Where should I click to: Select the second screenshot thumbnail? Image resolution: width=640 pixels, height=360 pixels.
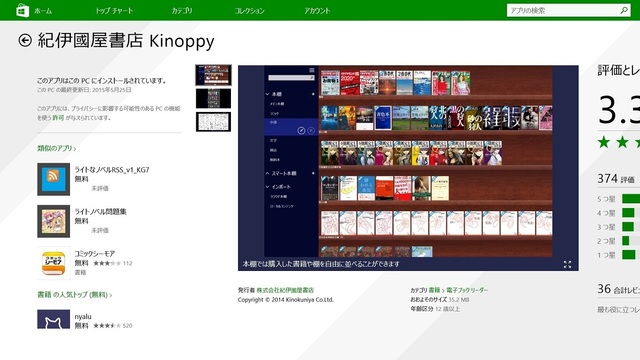tap(213, 98)
